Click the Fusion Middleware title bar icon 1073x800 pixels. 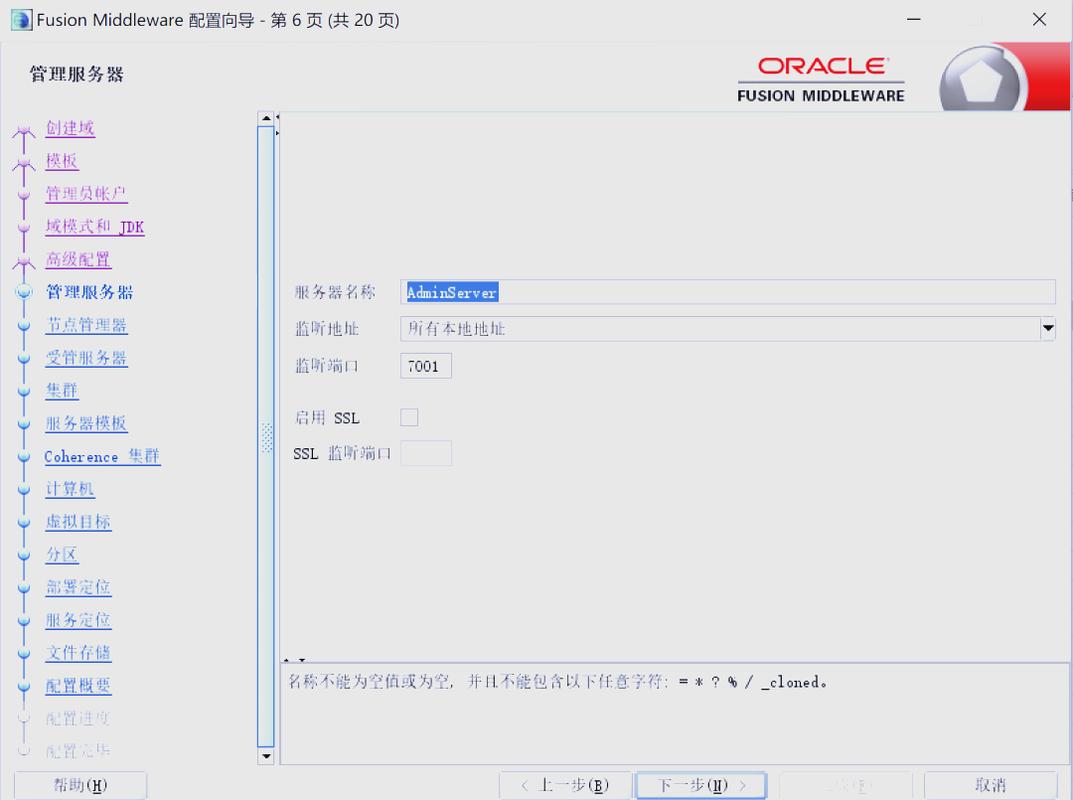[x=20, y=20]
